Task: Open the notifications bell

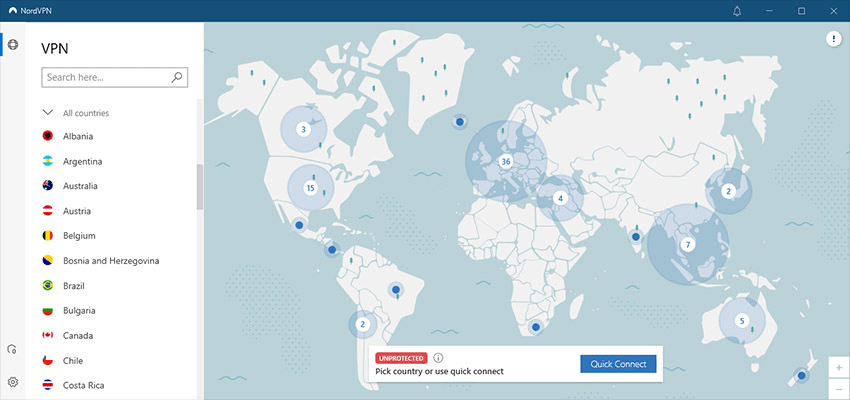Action: tap(737, 11)
